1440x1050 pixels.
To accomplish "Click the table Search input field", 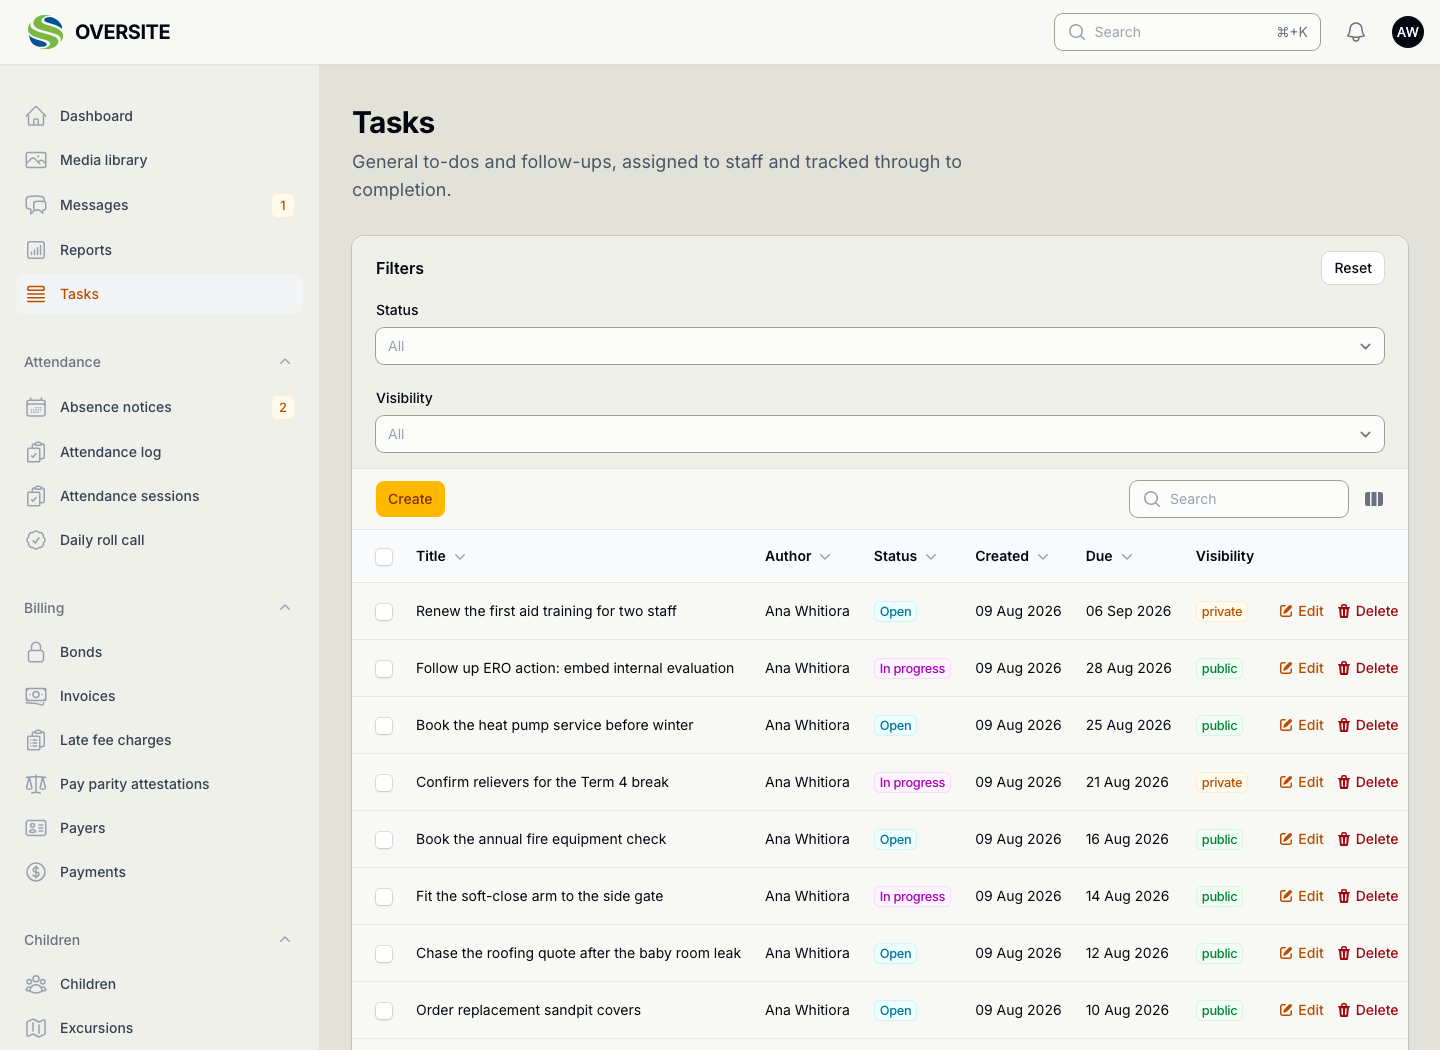I will [x=1239, y=499].
